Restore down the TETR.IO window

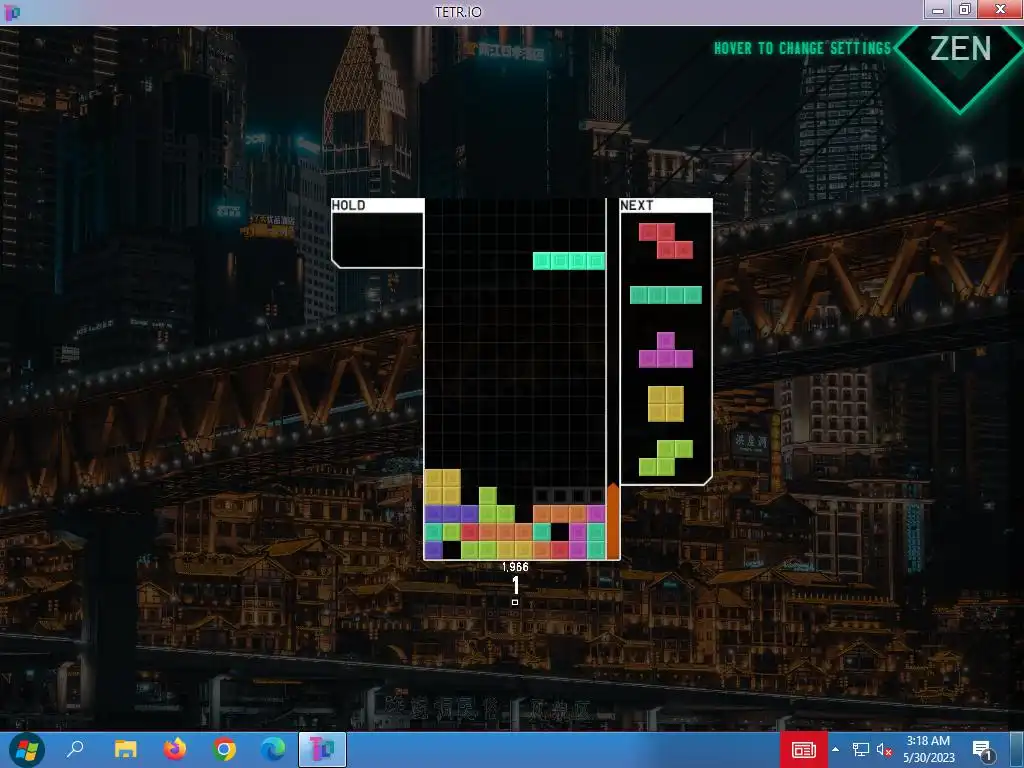(965, 9)
